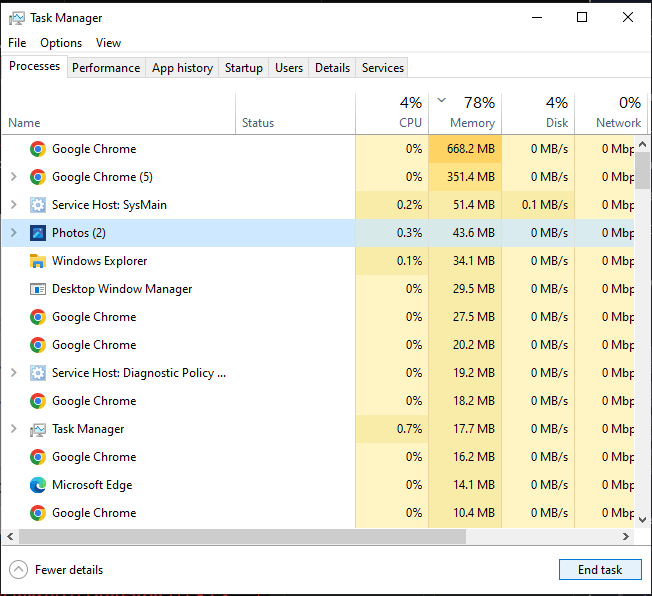Click the Chrome icon in the 27.5 MB row
The height and width of the screenshot is (596, 652).
pyautogui.click(x=38, y=317)
